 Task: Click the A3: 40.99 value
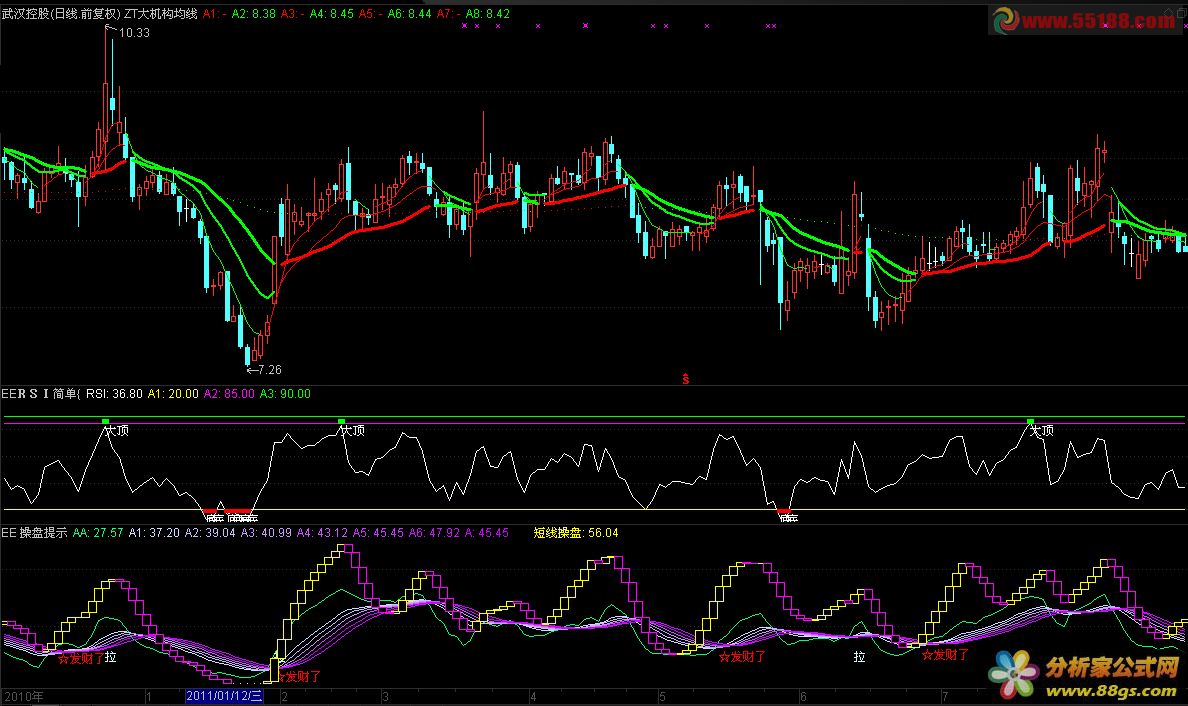coord(266,533)
